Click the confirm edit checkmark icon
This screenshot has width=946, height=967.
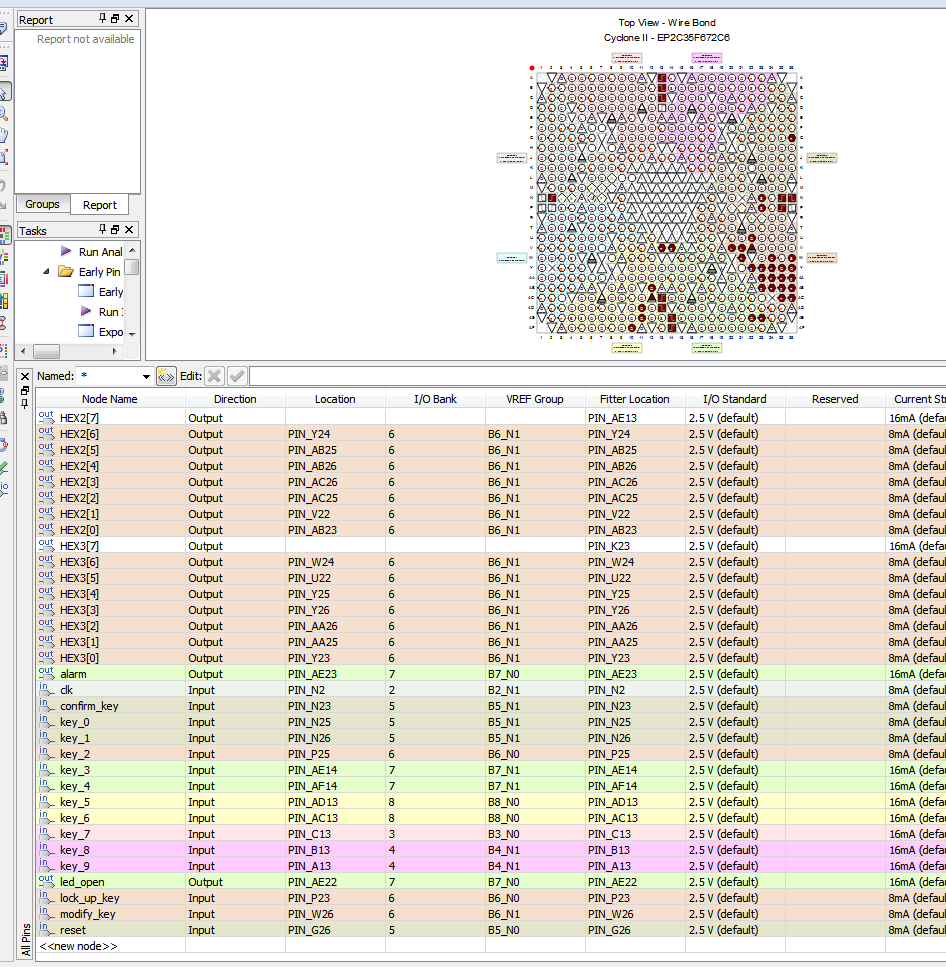pos(237,376)
